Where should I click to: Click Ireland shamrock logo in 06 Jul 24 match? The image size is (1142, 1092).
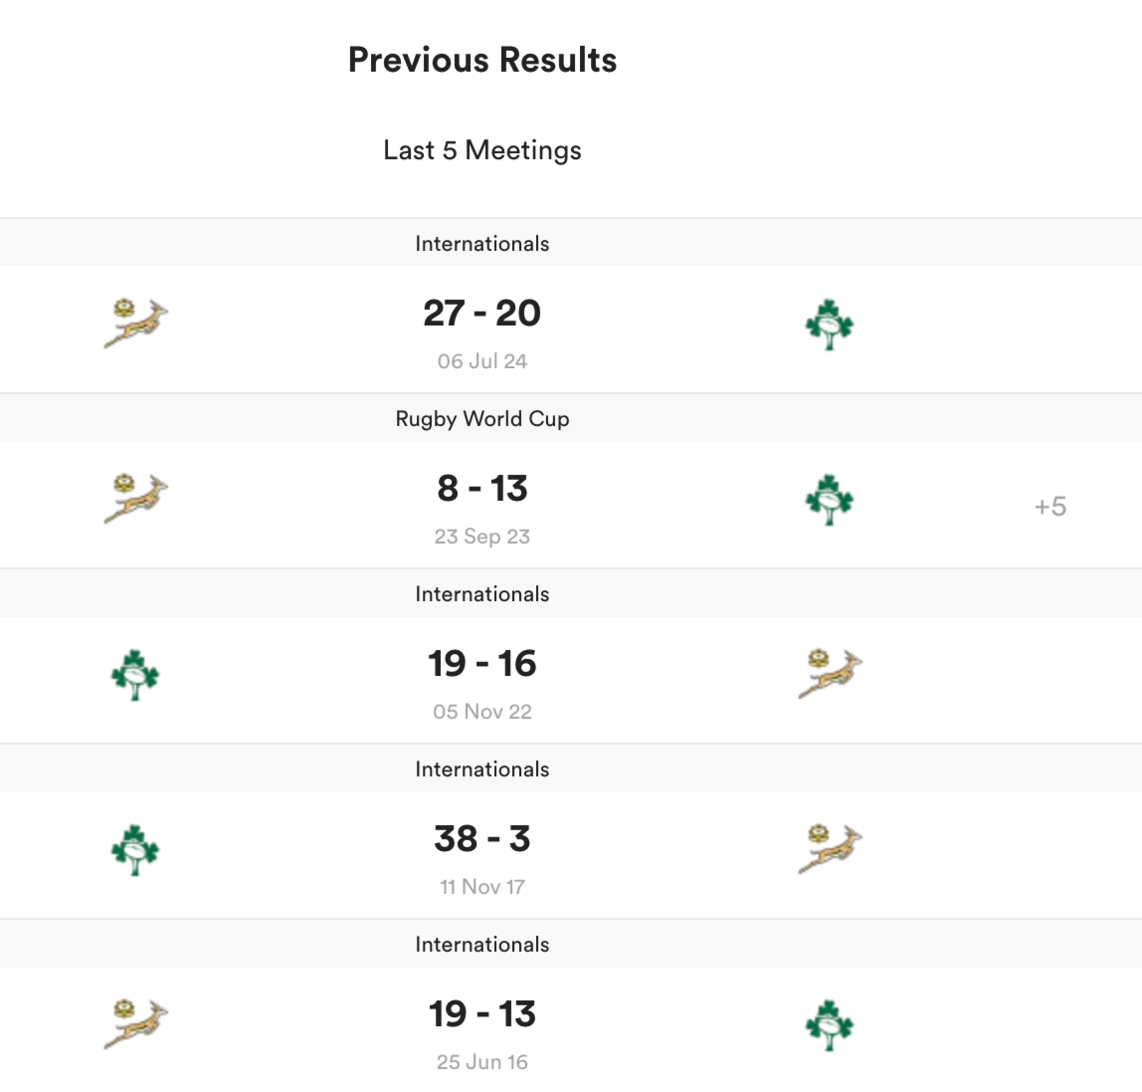coord(829,324)
